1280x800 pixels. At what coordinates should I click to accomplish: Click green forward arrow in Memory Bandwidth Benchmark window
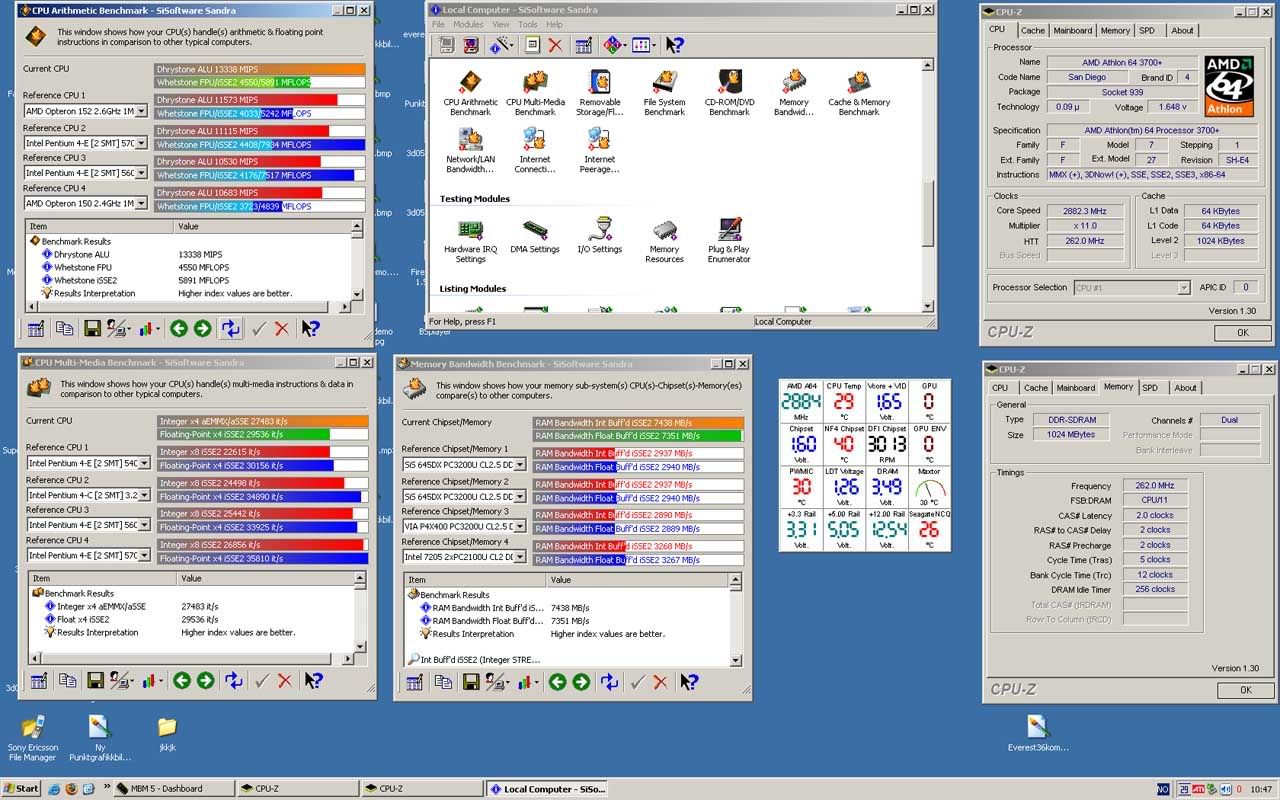tap(581, 682)
